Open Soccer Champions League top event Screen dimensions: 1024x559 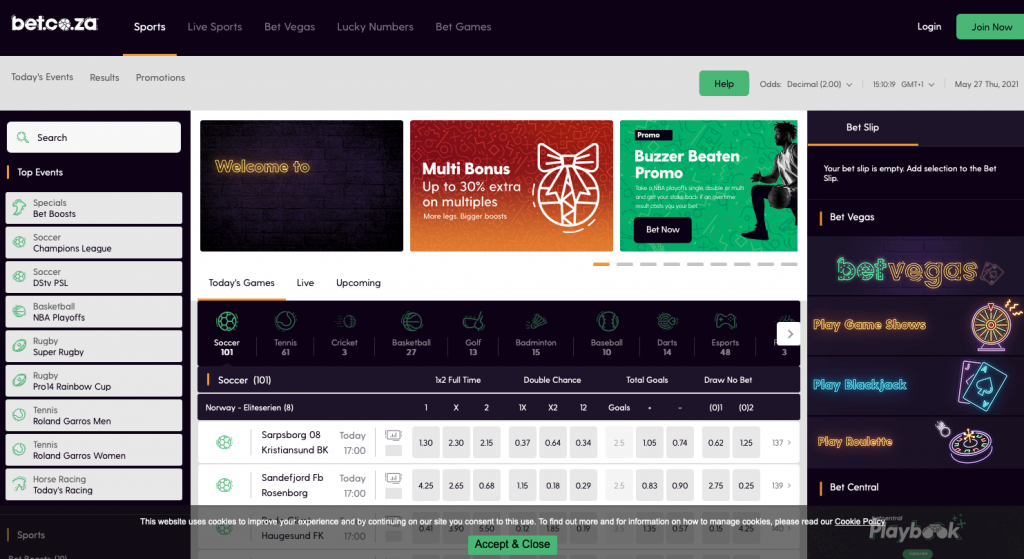tap(94, 243)
